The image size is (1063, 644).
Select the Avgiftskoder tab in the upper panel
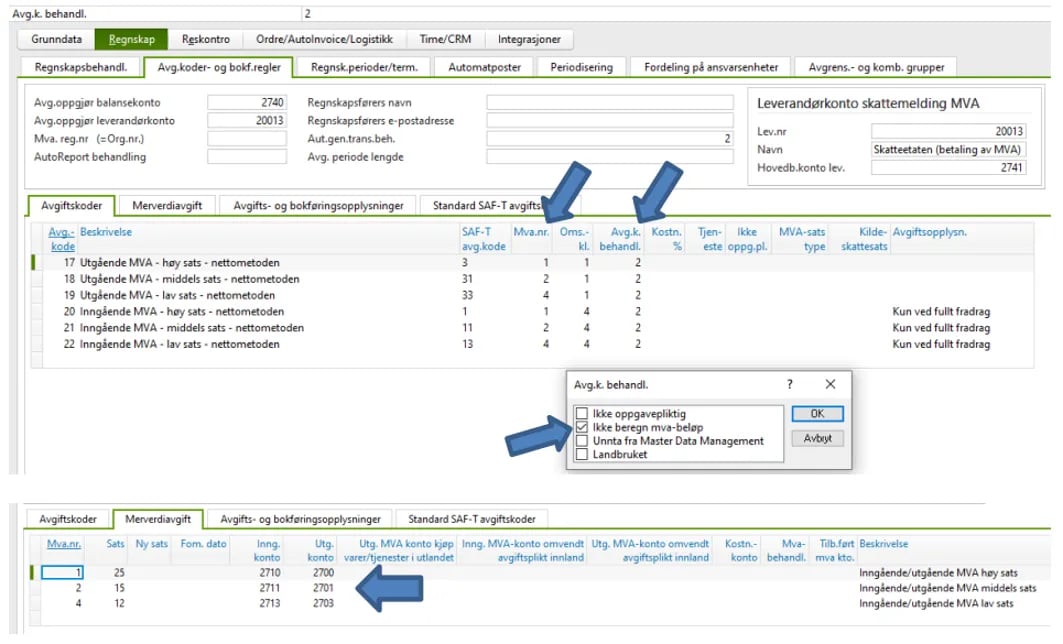[71, 205]
